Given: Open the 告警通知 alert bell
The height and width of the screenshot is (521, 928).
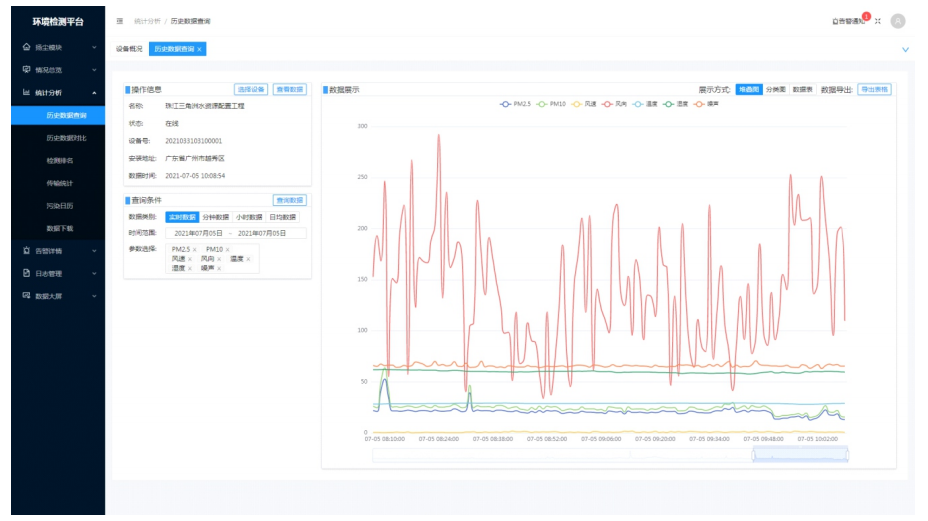Looking at the screenshot, I should (x=850, y=21).
